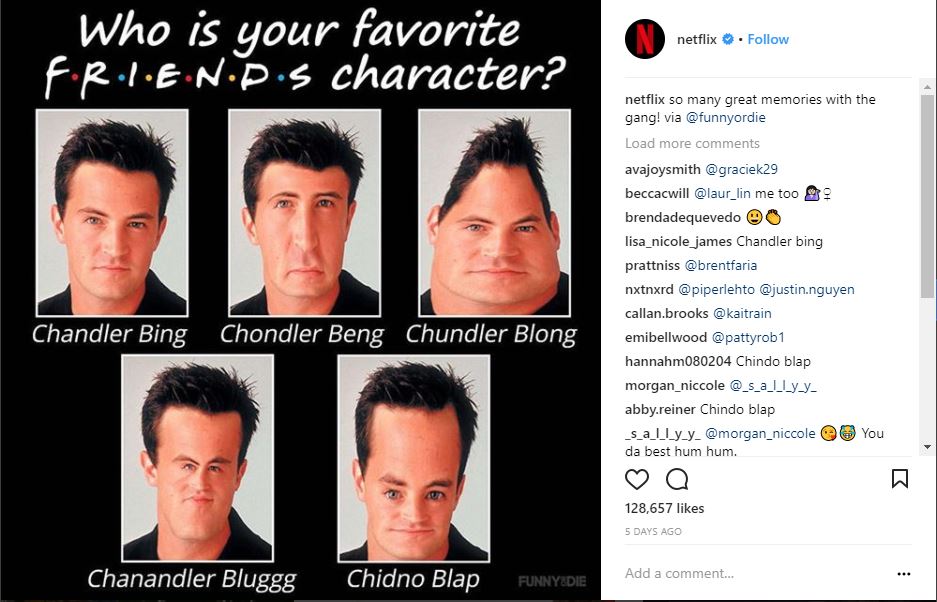Click the comments scrollbar up arrow
The height and width of the screenshot is (602, 937).
[x=927, y=87]
